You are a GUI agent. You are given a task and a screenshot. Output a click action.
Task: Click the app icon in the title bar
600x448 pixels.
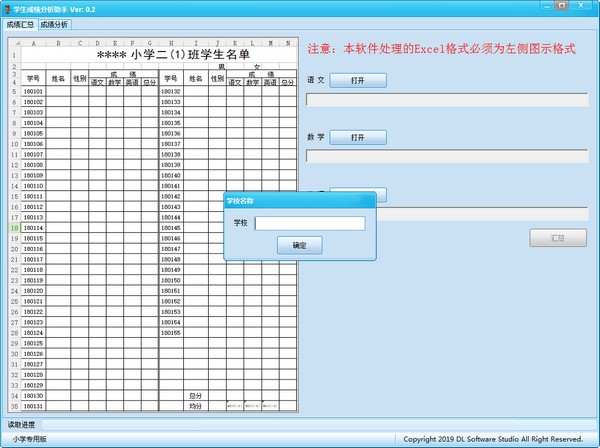pos(7,8)
